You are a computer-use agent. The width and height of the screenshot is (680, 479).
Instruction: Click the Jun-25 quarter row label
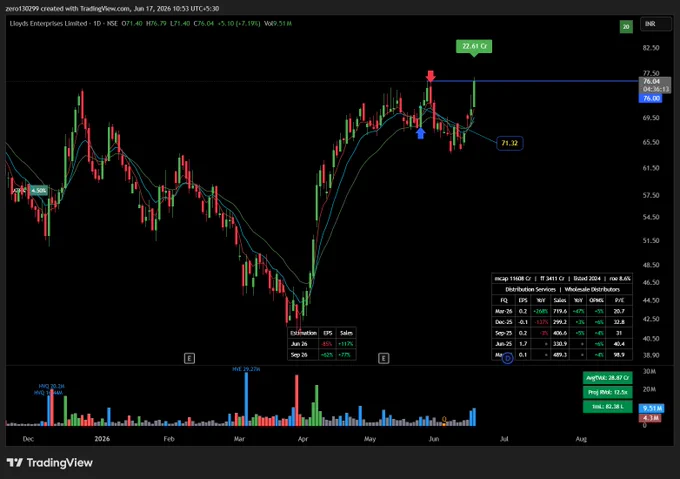pyautogui.click(x=503, y=344)
